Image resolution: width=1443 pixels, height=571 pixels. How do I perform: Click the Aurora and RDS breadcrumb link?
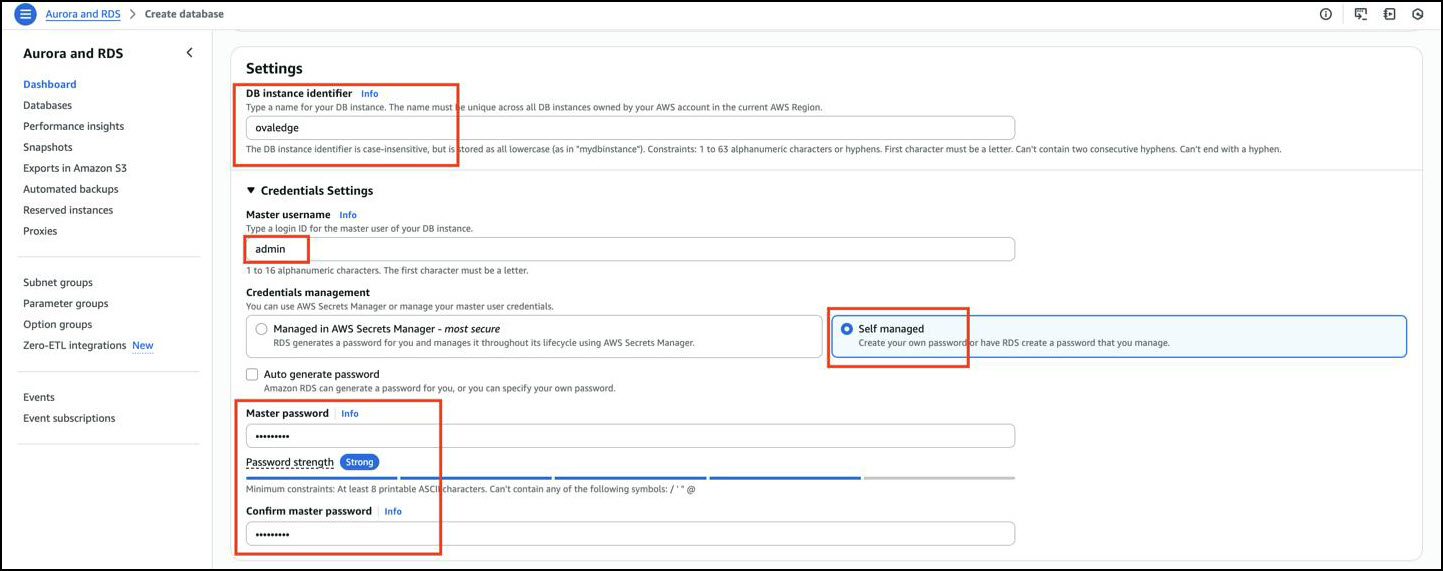84,14
